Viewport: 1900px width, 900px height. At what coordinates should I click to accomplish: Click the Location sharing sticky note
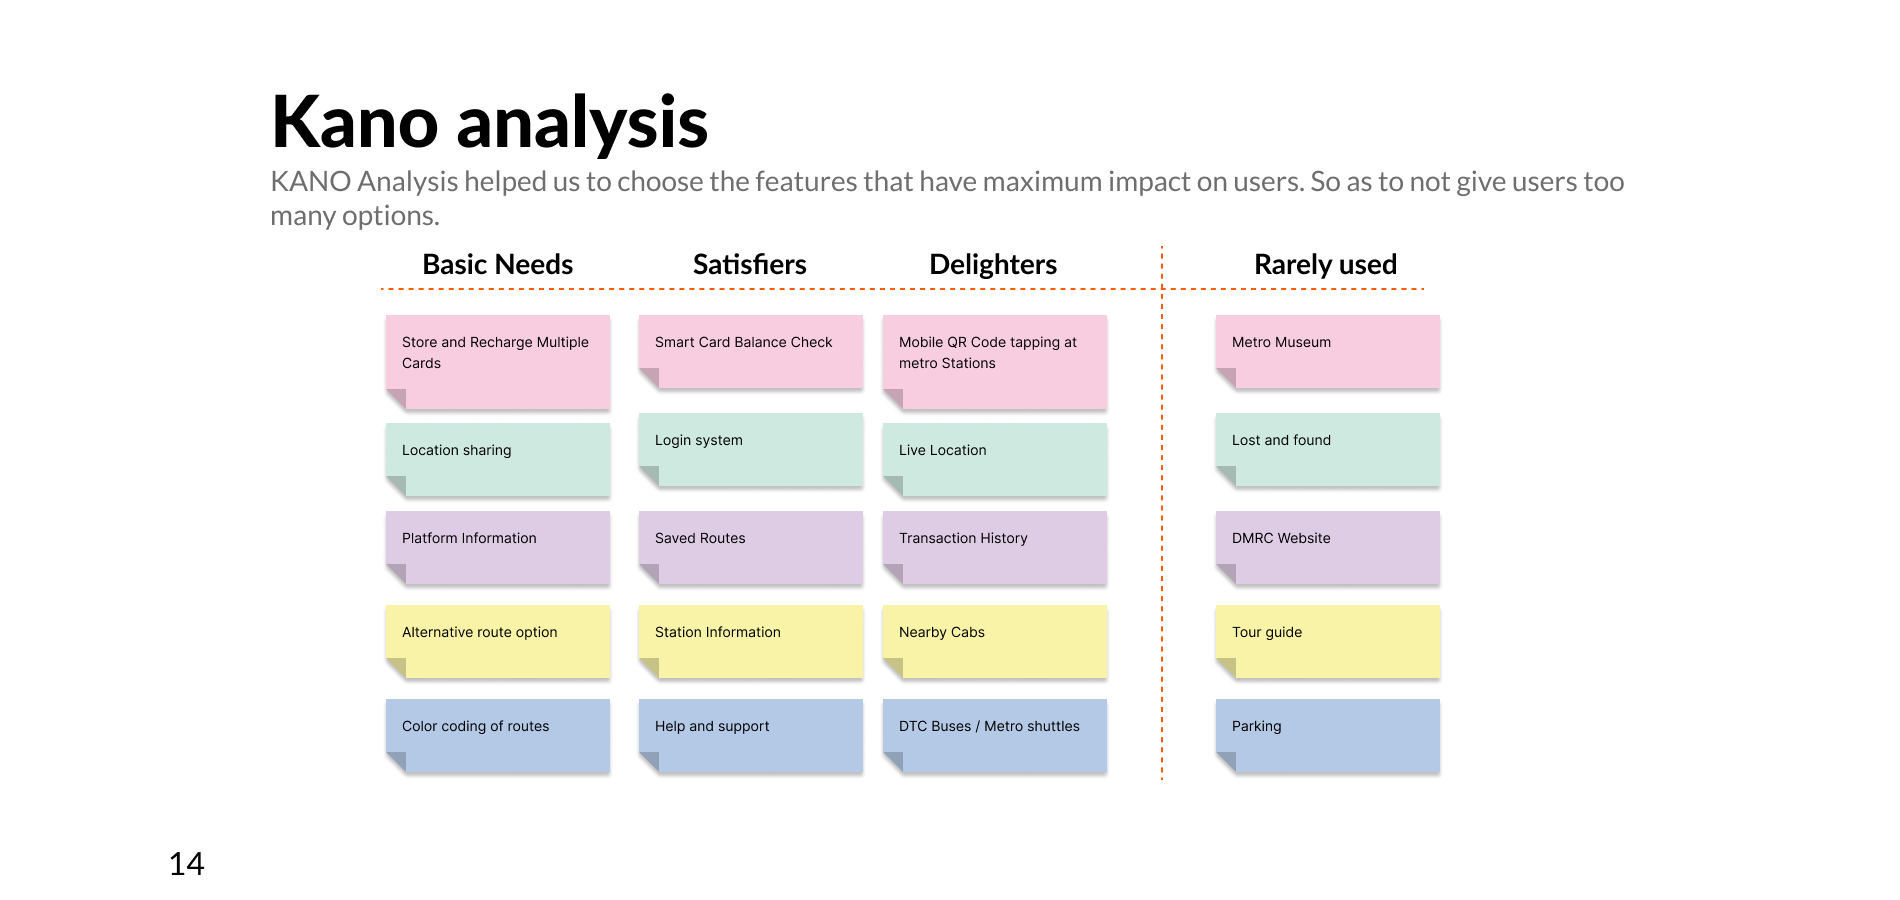tap(498, 460)
